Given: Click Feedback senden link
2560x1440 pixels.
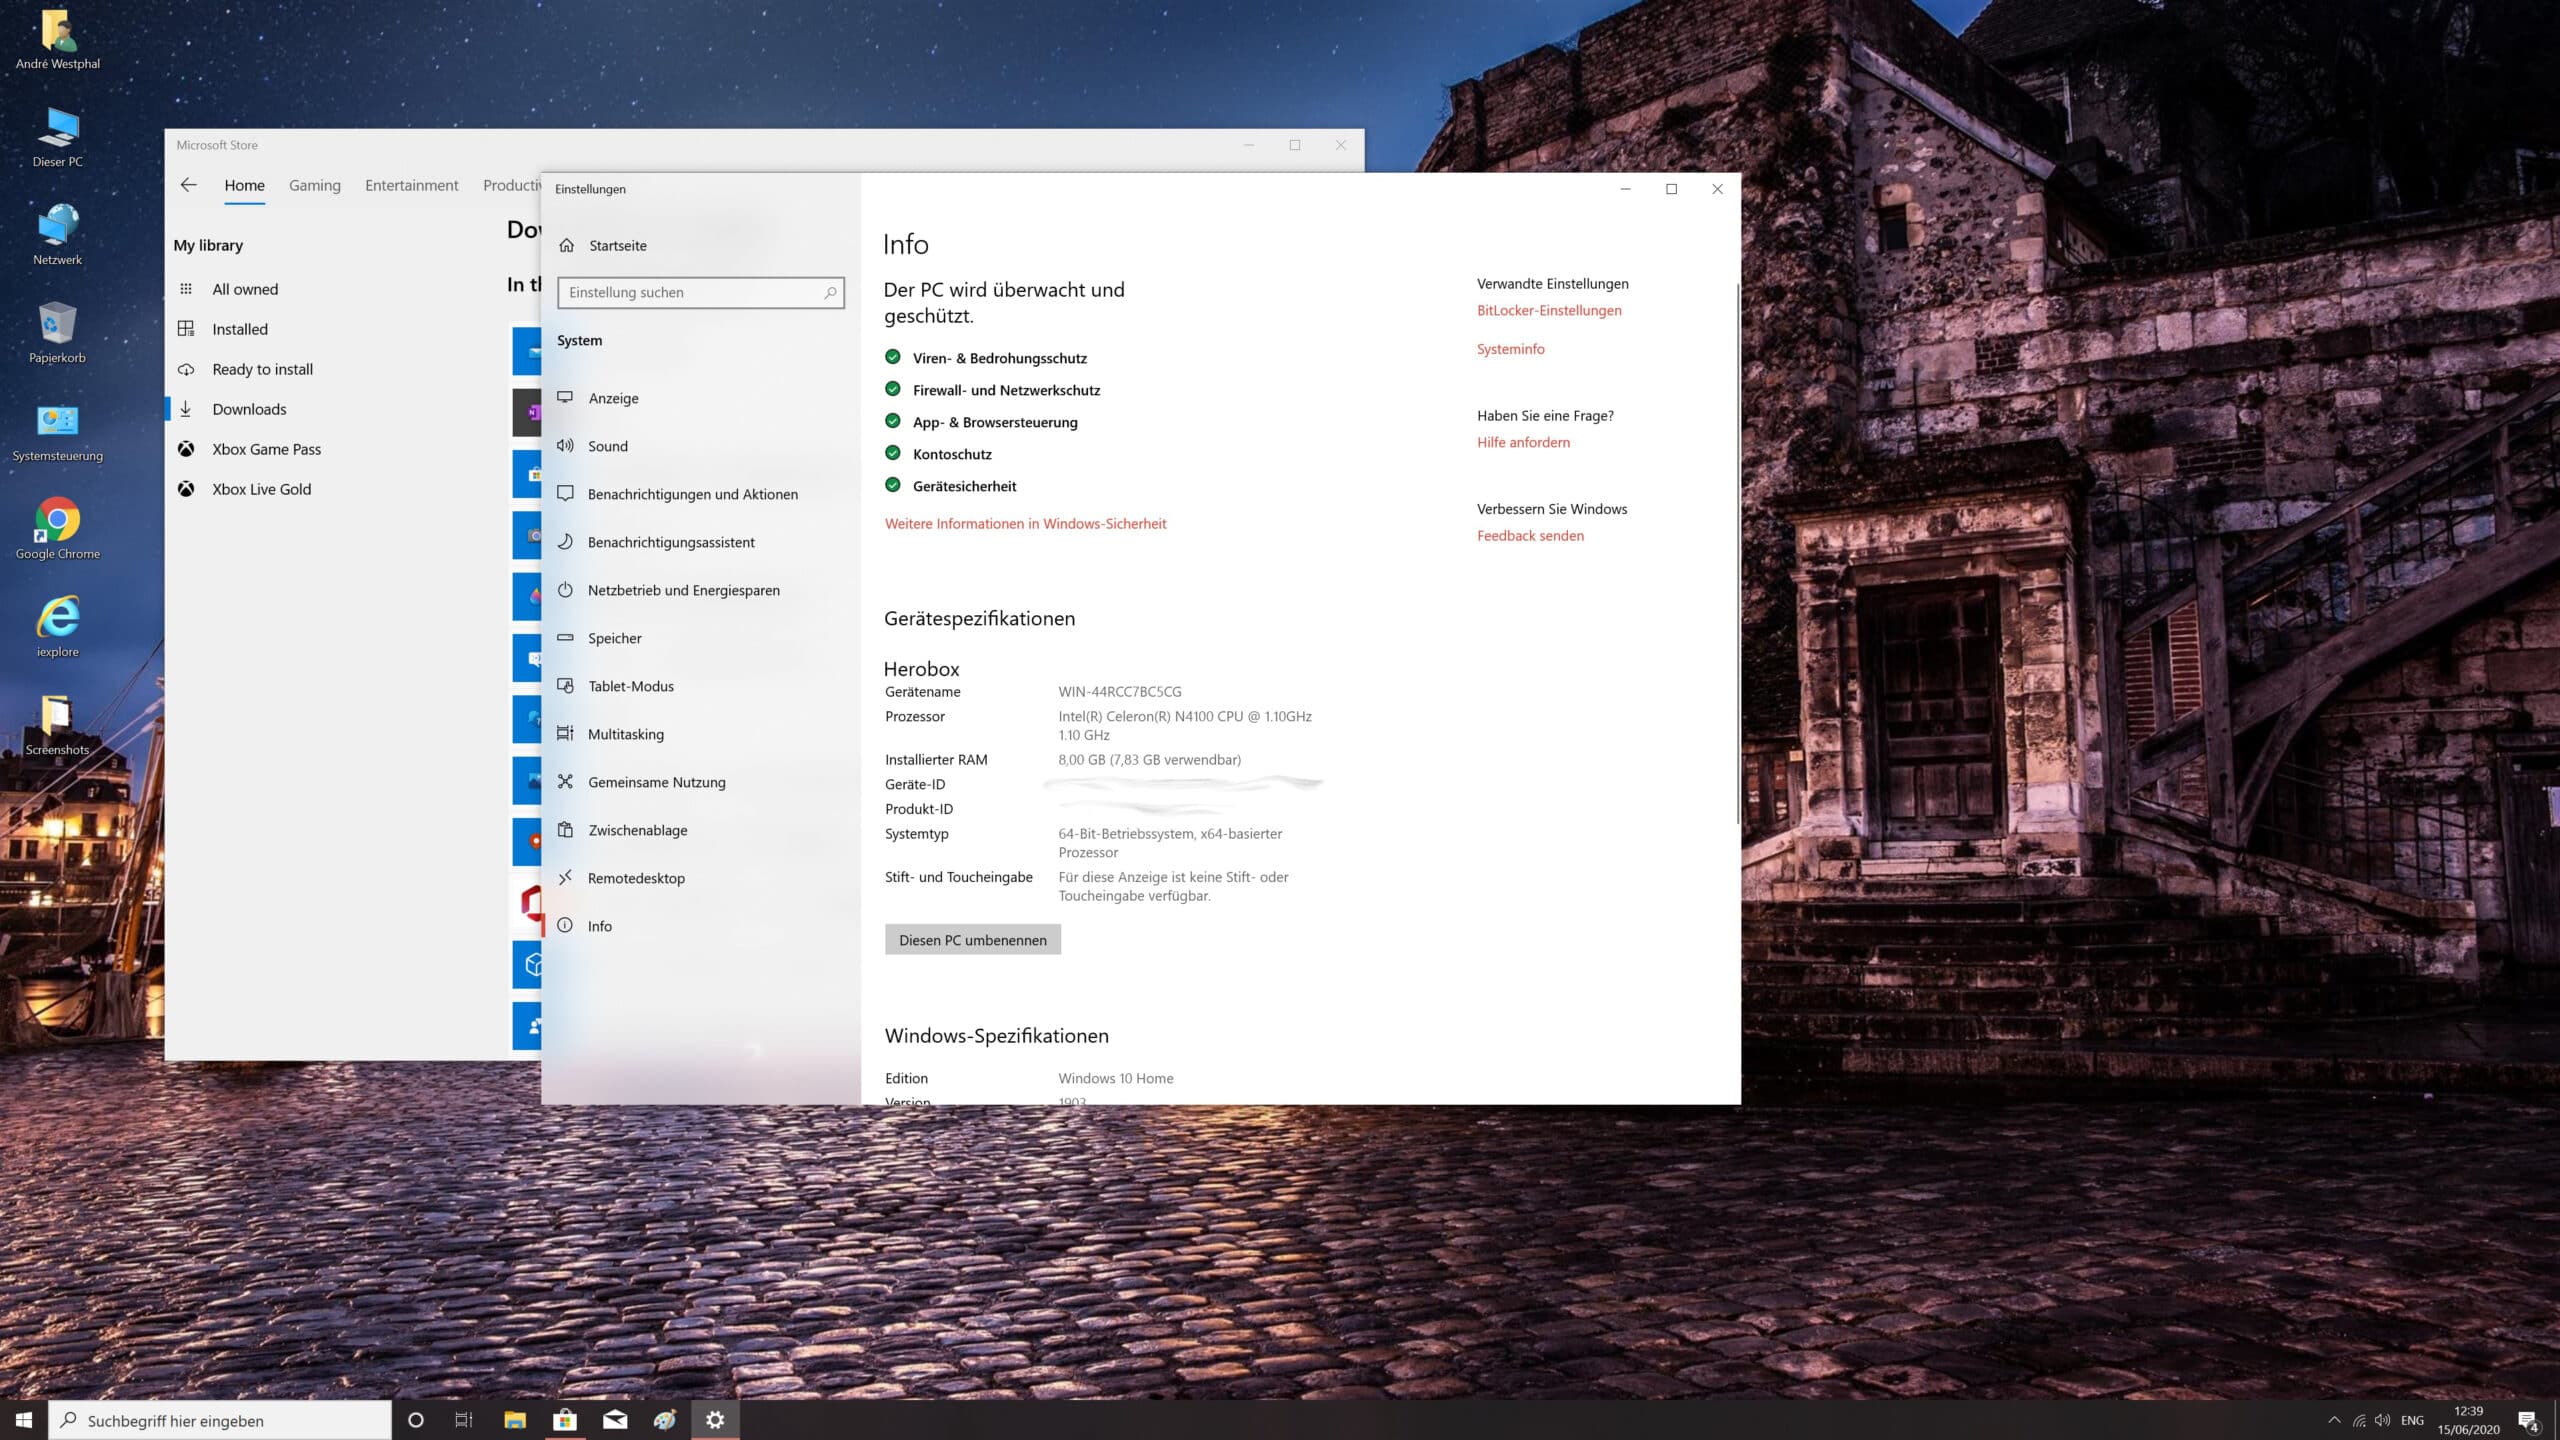Looking at the screenshot, I should pos(1530,536).
